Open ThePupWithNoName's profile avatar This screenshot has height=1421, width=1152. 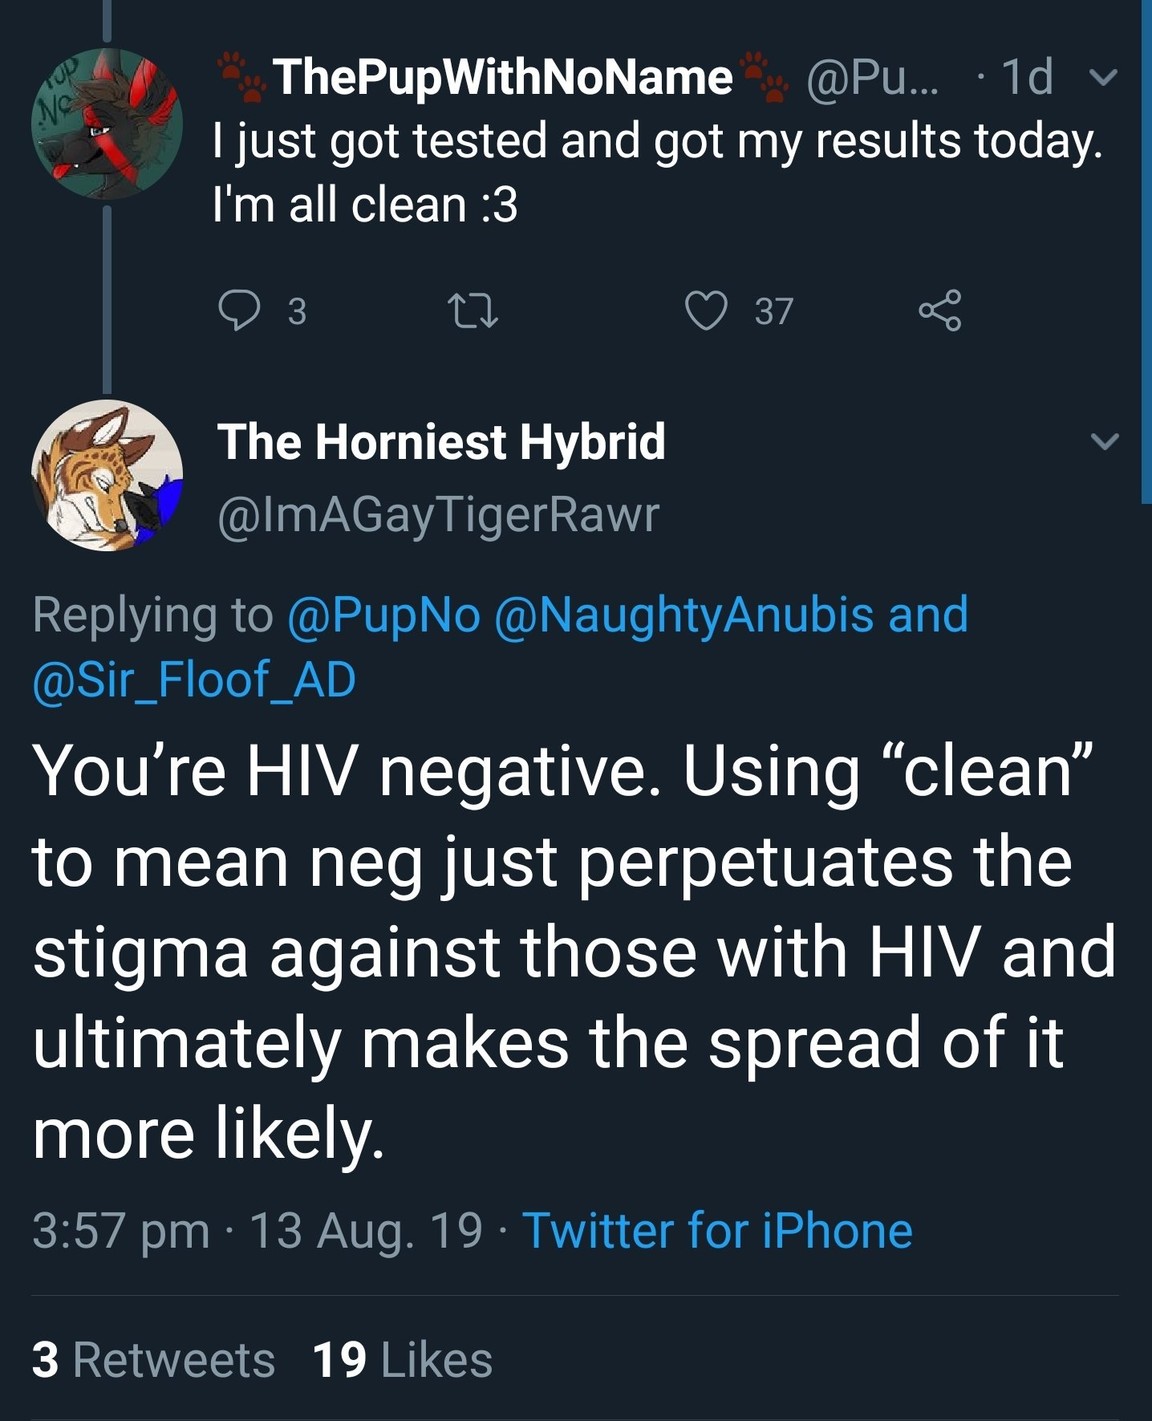point(107,123)
